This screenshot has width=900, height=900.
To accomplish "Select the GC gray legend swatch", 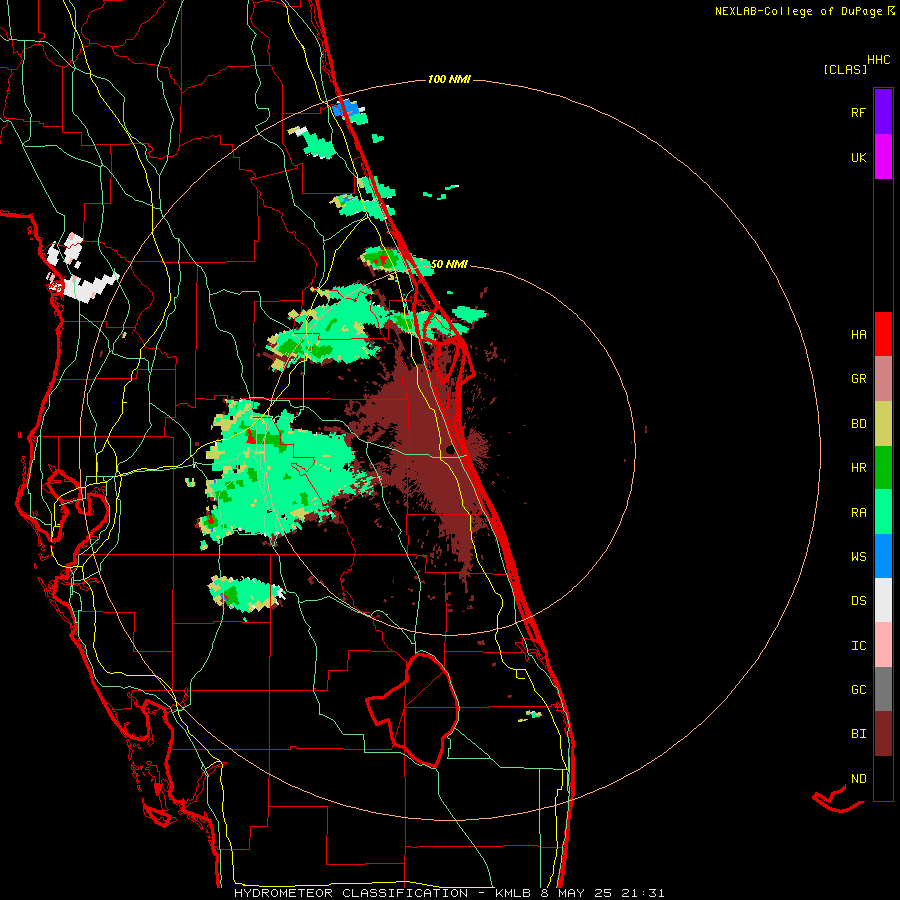I will [883, 689].
